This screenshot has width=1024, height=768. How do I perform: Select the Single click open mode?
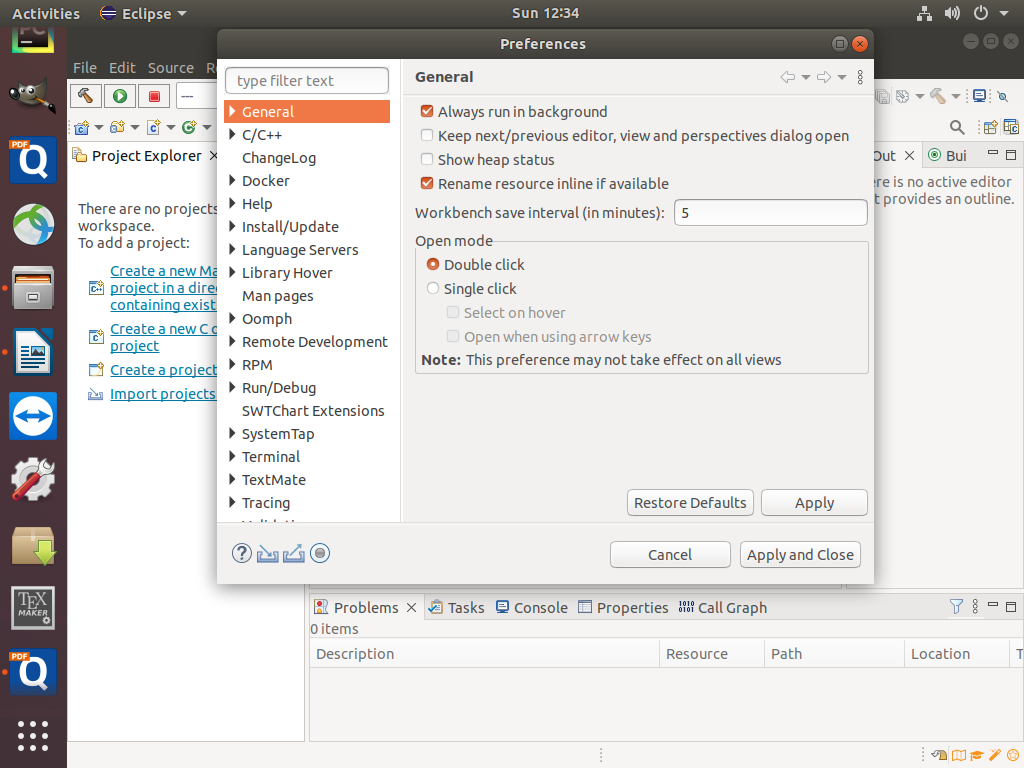[433, 289]
